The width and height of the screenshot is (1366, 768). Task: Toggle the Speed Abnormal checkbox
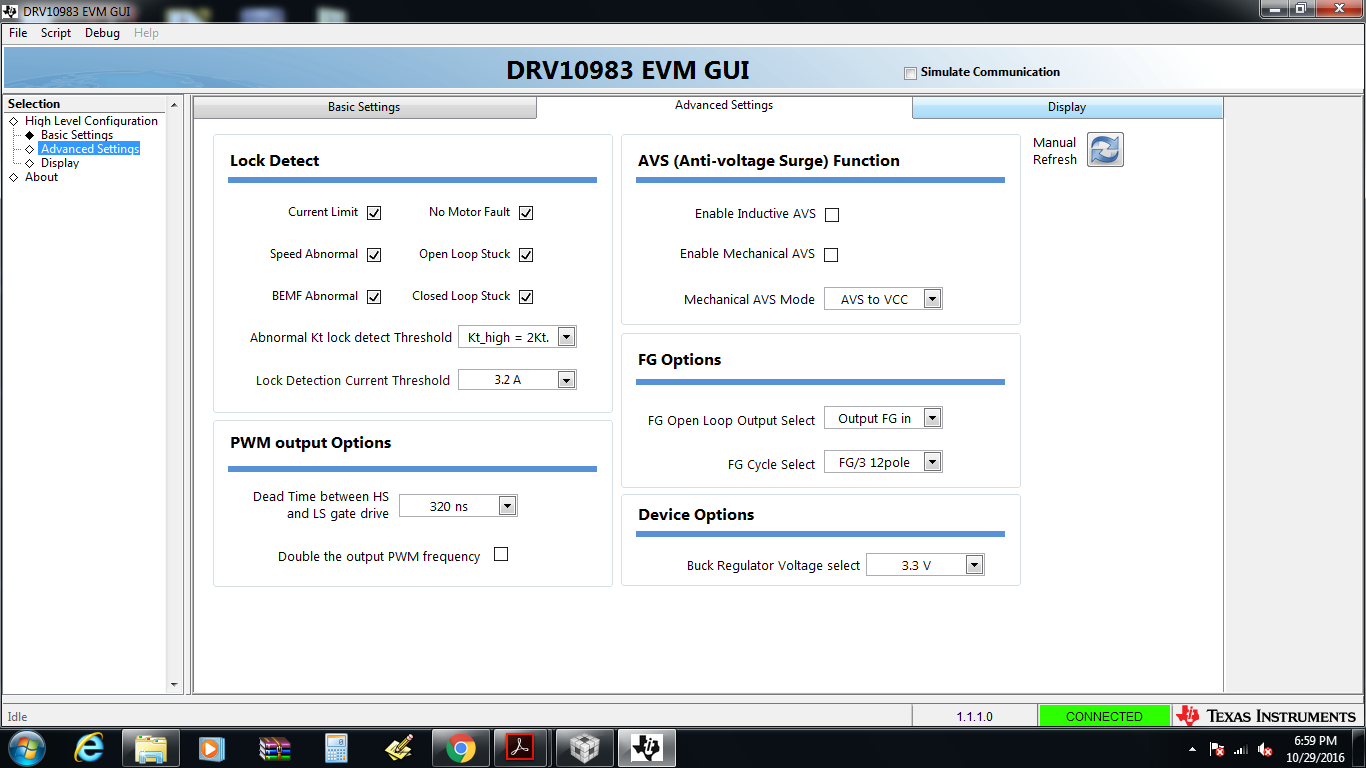click(x=374, y=255)
